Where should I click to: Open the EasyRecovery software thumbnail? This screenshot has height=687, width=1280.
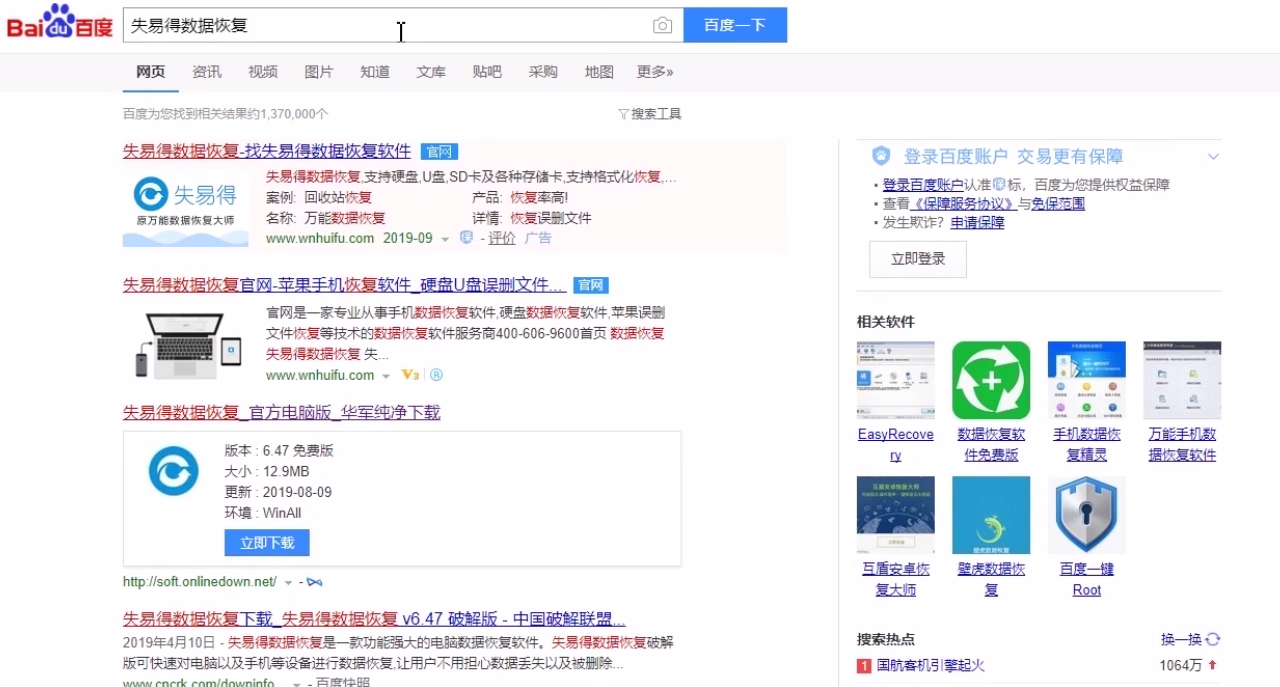coord(896,380)
